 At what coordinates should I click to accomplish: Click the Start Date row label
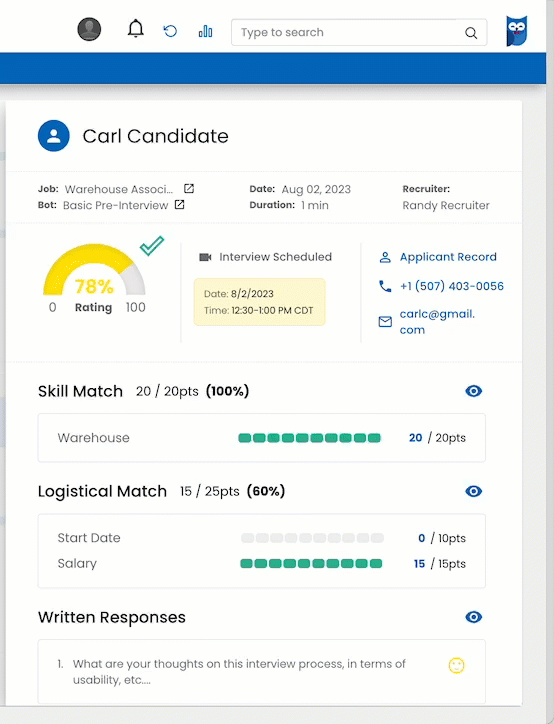point(89,538)
